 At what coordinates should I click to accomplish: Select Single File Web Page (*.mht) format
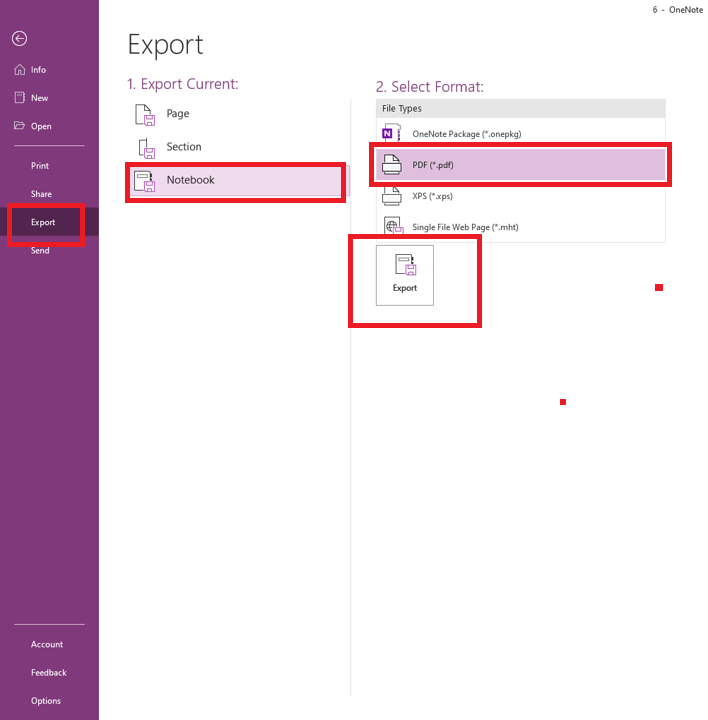click(520, 227)
